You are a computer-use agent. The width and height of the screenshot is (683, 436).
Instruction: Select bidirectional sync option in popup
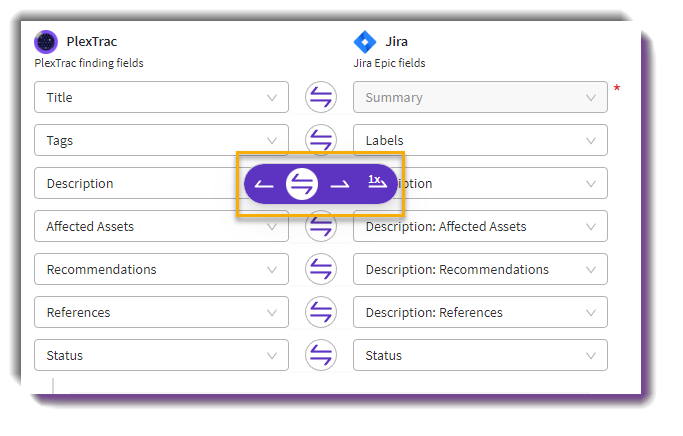[x=302, y=184]
